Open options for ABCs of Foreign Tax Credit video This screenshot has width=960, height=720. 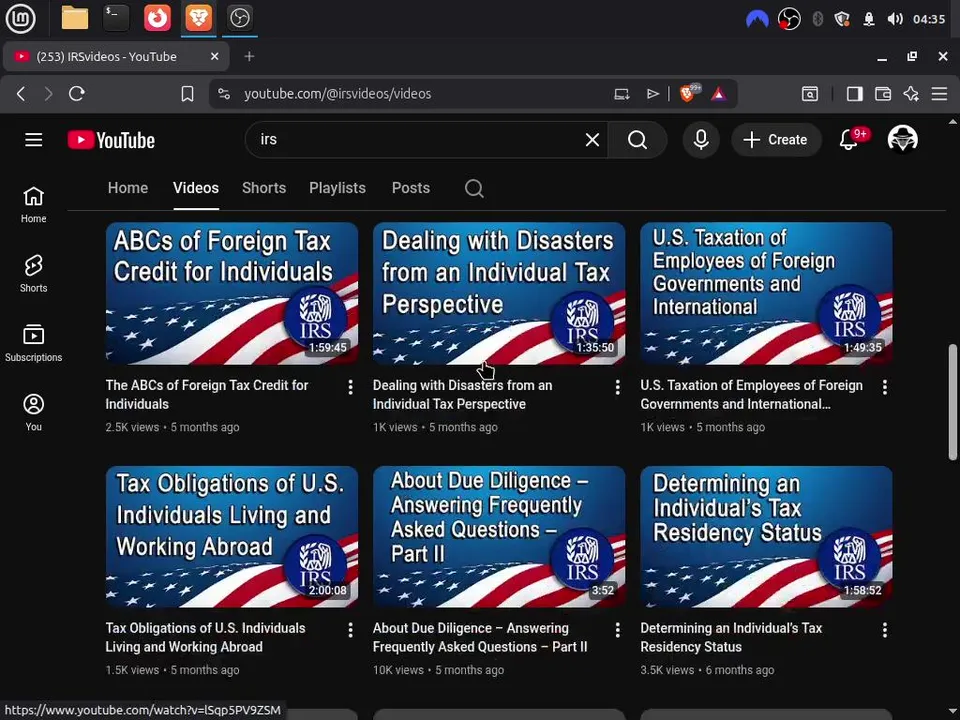click(350, 387)
